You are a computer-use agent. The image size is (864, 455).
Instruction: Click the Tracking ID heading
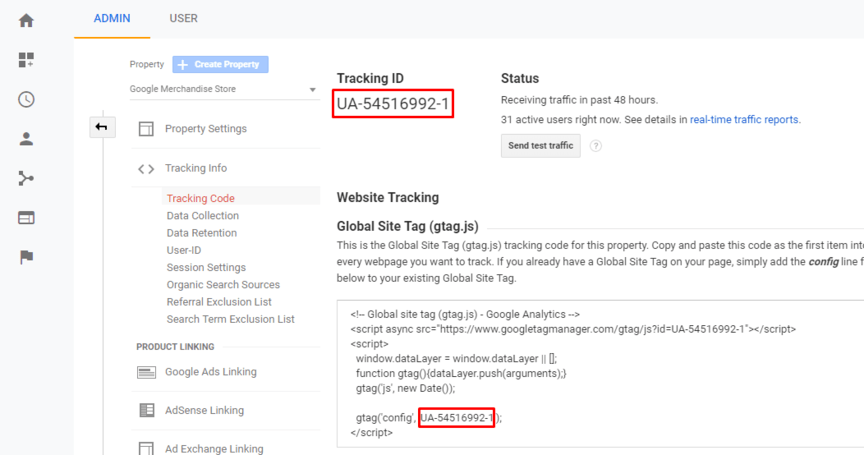[370, 78]
